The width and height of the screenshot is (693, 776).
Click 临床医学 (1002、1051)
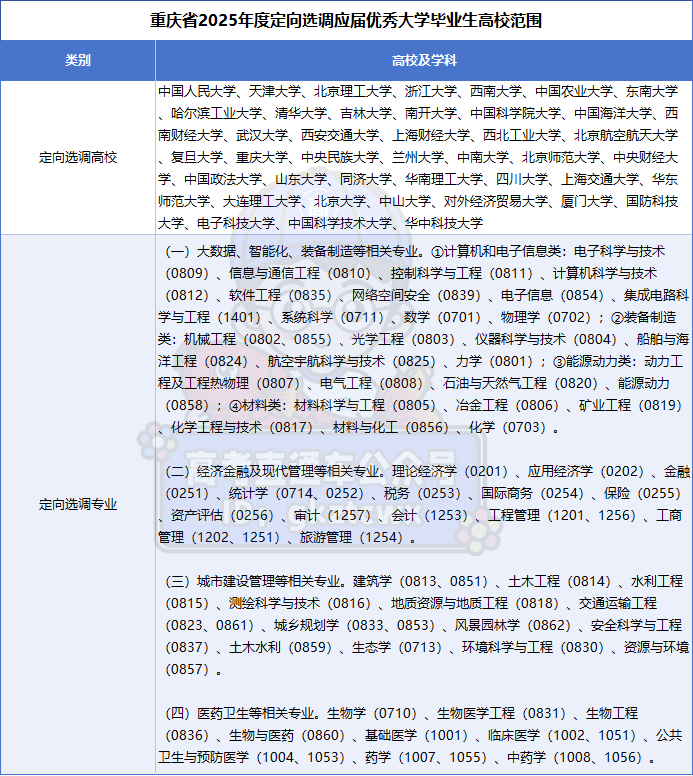(x=562, y=735)
